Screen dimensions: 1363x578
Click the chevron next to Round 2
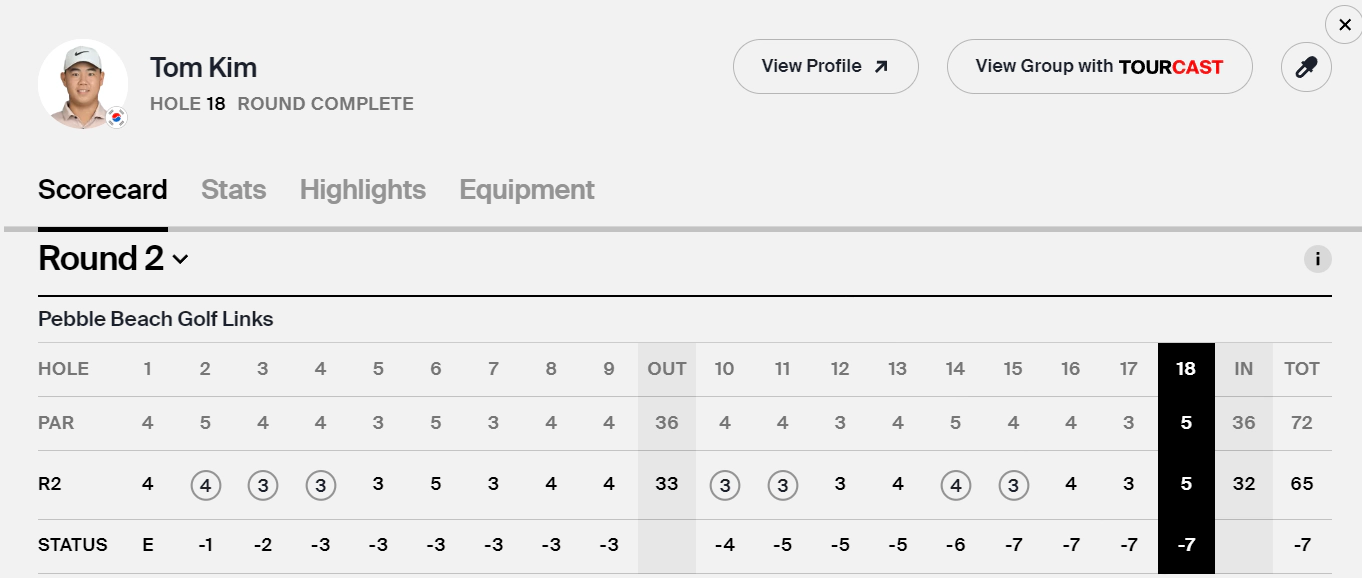tap(180, 260)
